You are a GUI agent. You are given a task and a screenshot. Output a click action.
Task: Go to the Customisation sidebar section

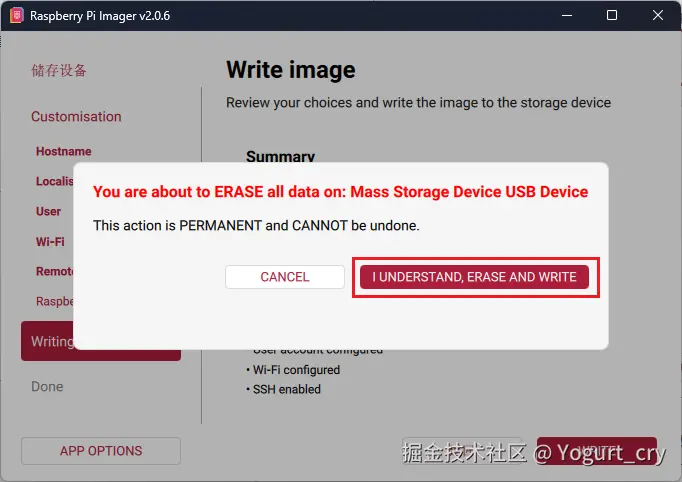(76, 117)
